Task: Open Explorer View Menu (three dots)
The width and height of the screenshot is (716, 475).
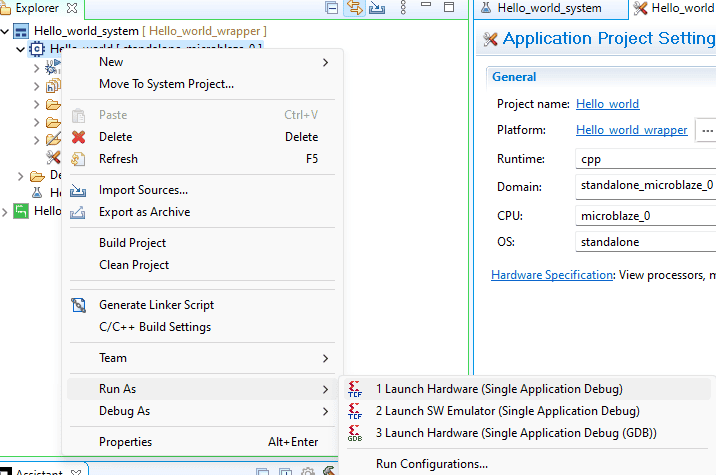Action: tap(403, 8)
